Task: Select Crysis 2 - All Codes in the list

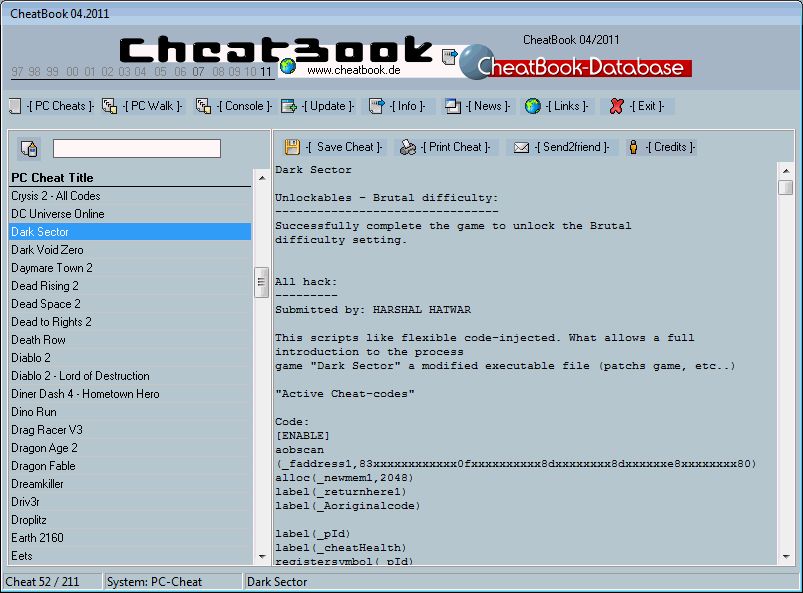Action: pos(131,196)
